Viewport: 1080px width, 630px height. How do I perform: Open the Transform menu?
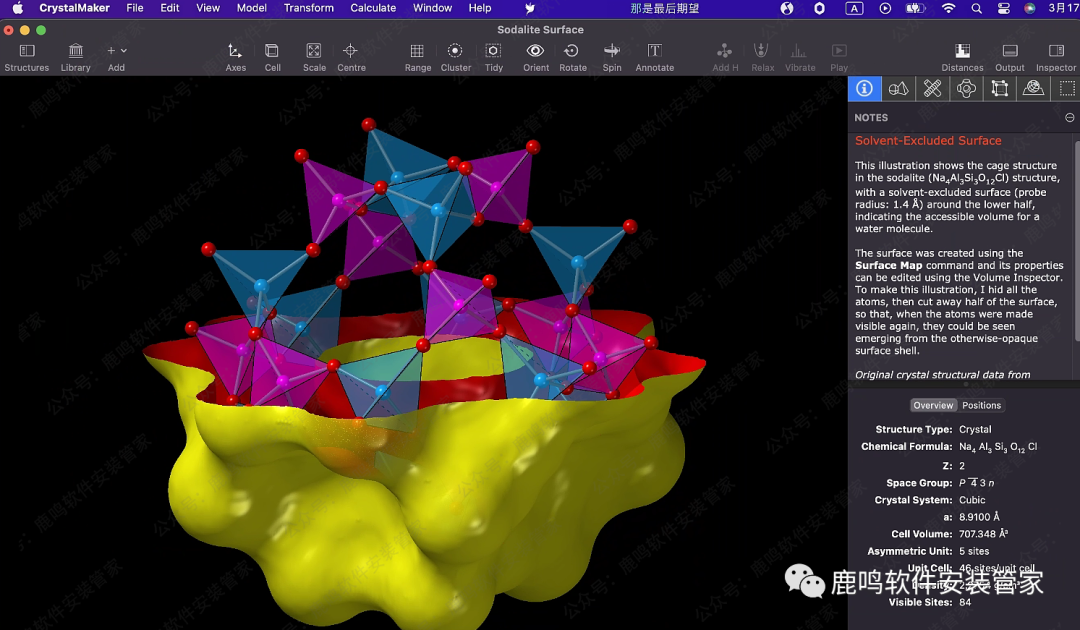[309, 8]
